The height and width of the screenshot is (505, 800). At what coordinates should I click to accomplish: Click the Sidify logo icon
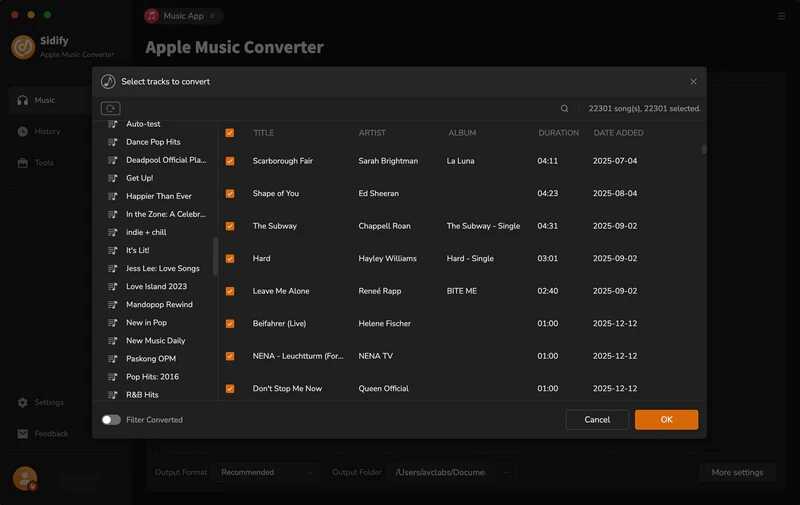(23, 47)
